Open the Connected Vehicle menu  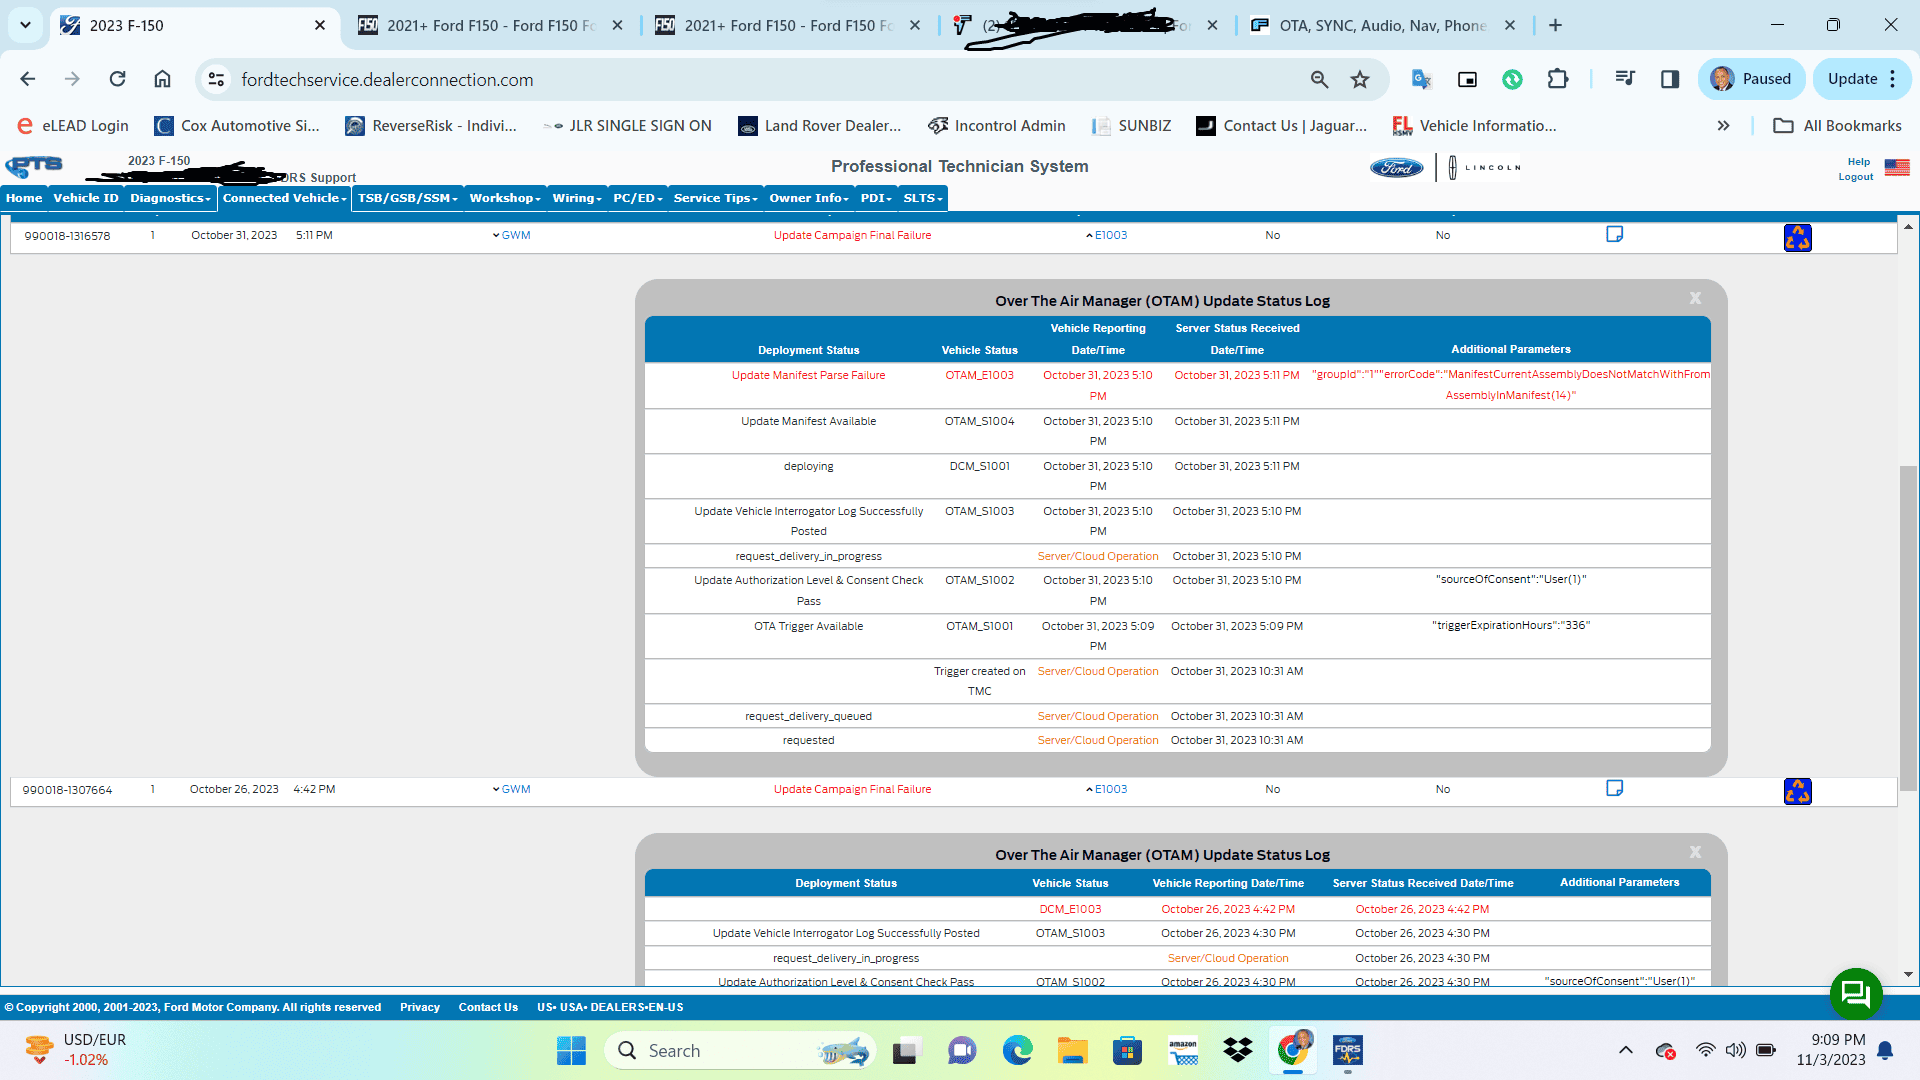coord(284,198)
